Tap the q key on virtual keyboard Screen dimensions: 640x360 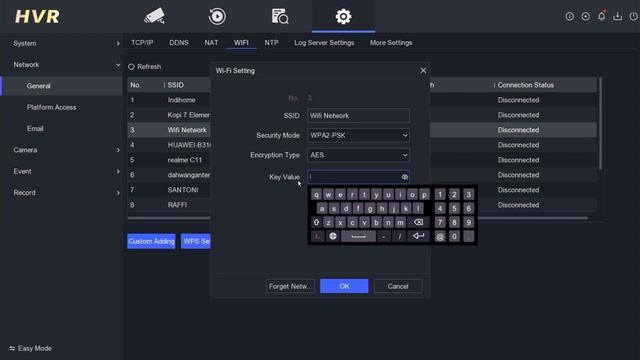[316, 195]
